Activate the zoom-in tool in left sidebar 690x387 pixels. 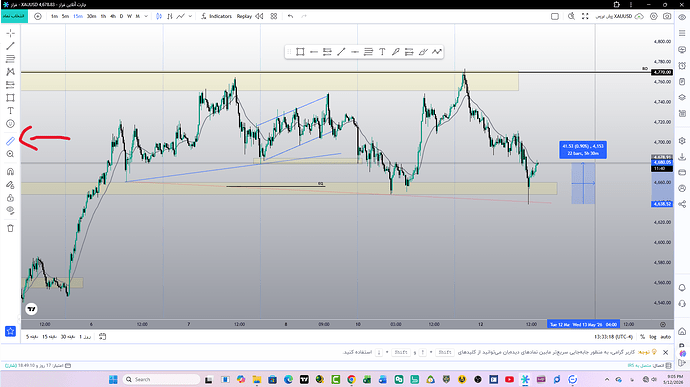[11, 154]
